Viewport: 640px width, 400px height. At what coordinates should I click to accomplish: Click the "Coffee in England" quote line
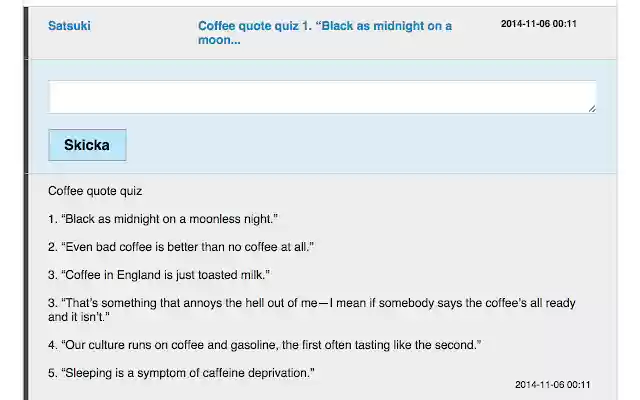coord(159,274)
